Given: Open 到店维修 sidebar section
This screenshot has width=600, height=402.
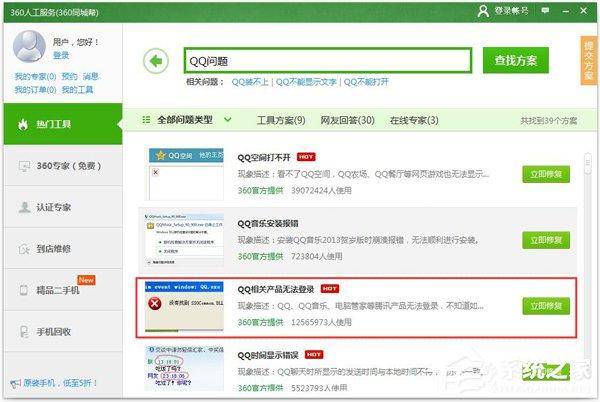Looking at the screenshot, I should pos(63,249).
